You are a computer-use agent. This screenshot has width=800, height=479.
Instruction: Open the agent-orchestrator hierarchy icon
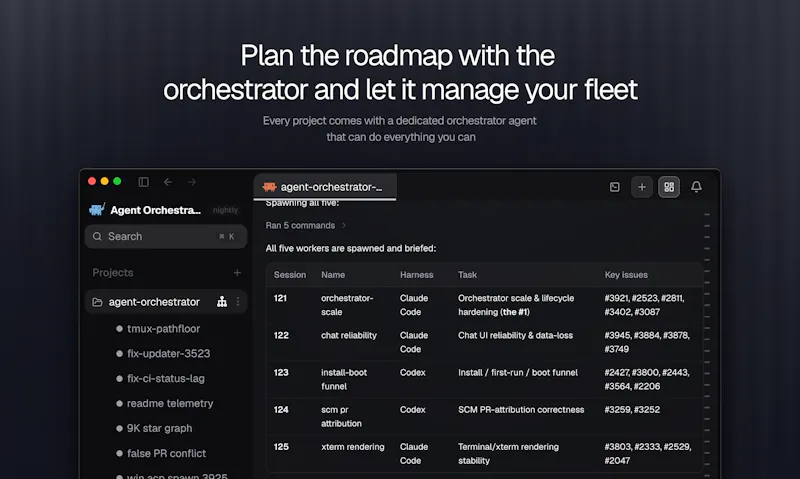coord(222,302)
